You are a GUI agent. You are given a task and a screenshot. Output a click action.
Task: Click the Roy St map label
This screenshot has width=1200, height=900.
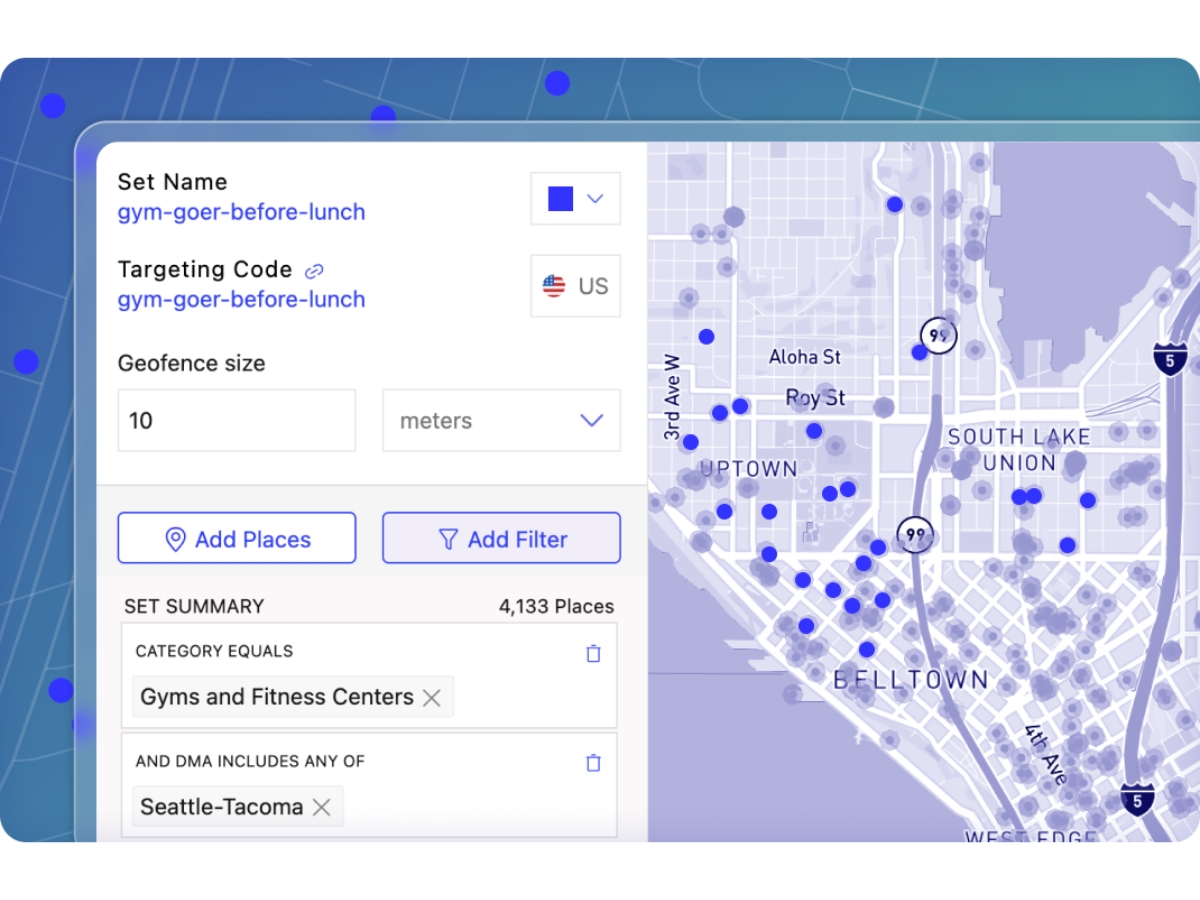coord(815,398)
